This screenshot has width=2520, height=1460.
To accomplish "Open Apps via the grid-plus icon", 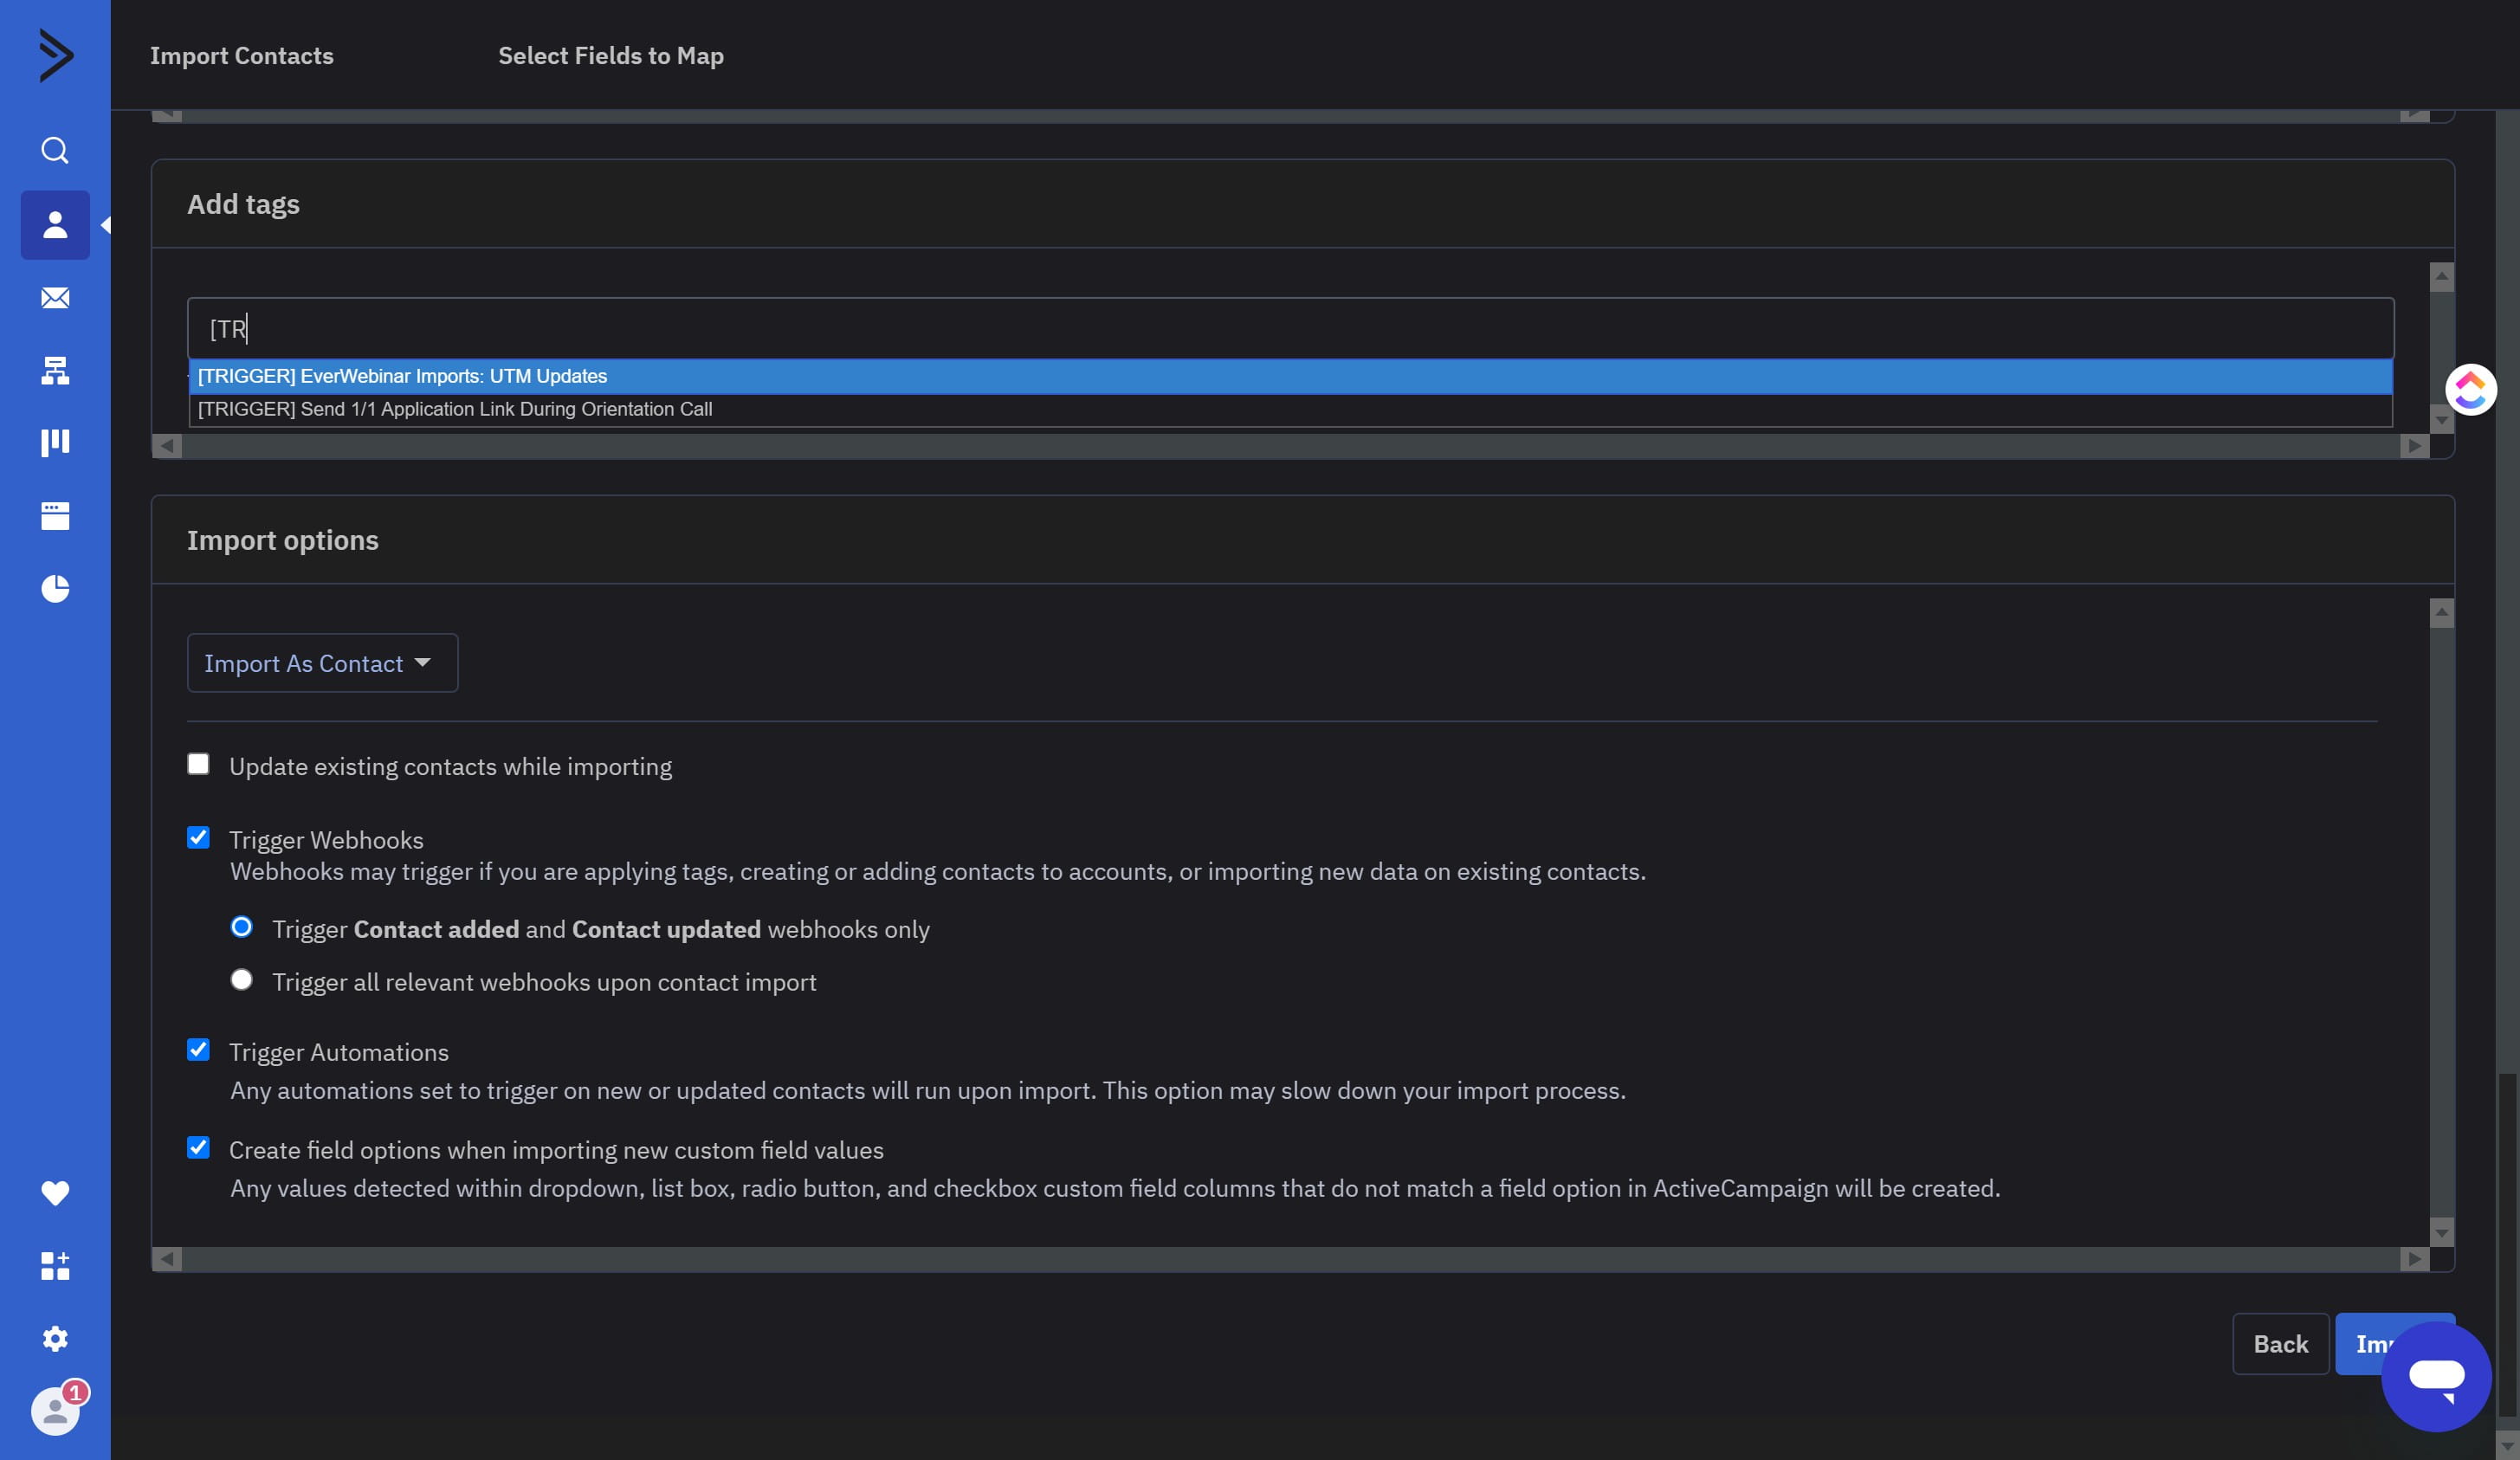I will pyautogui.click(x=55, y=1266).
